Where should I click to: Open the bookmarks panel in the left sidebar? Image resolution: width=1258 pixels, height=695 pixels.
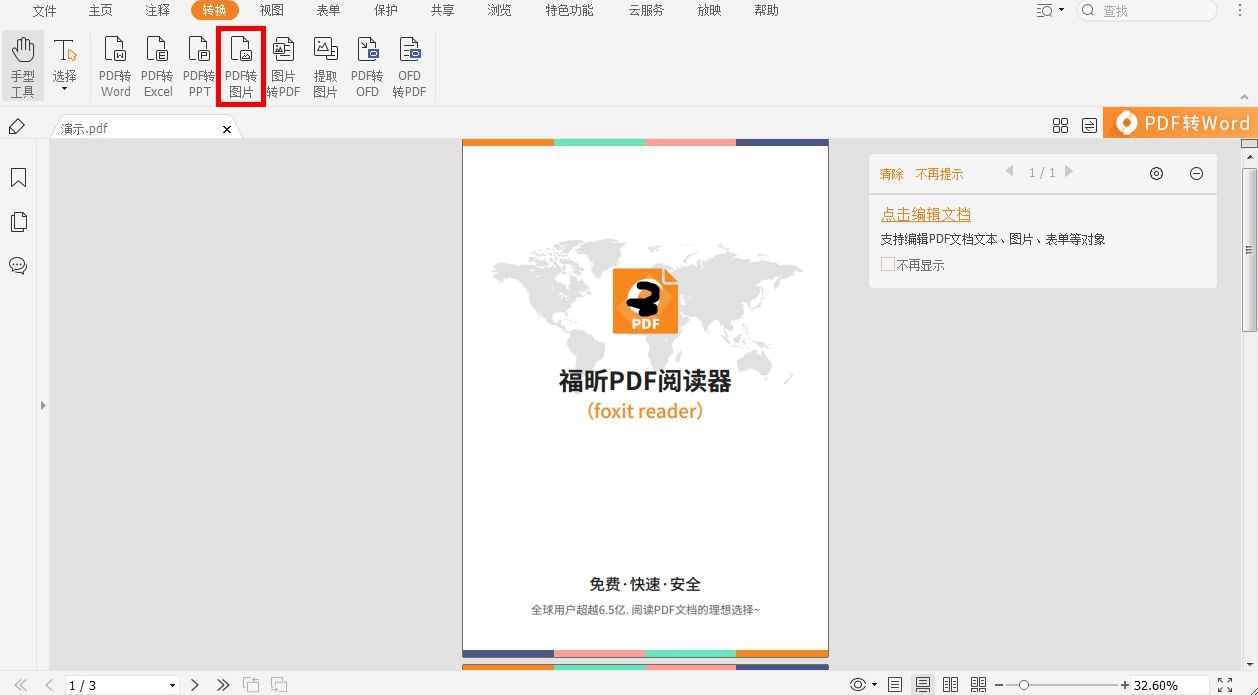click(19, 177)
